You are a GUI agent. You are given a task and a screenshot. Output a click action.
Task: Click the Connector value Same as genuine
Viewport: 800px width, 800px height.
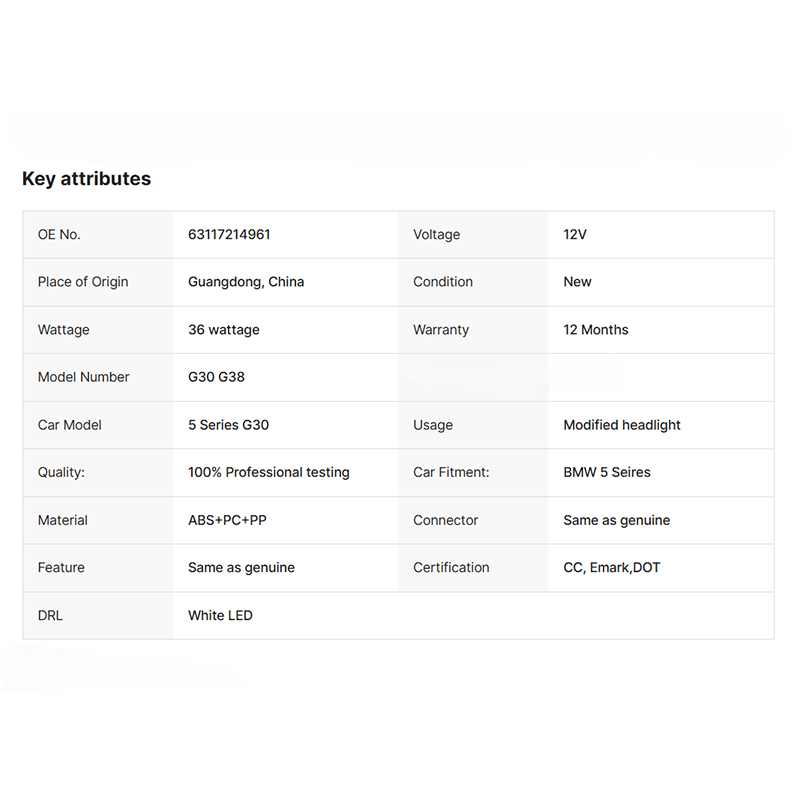(617, 520)
